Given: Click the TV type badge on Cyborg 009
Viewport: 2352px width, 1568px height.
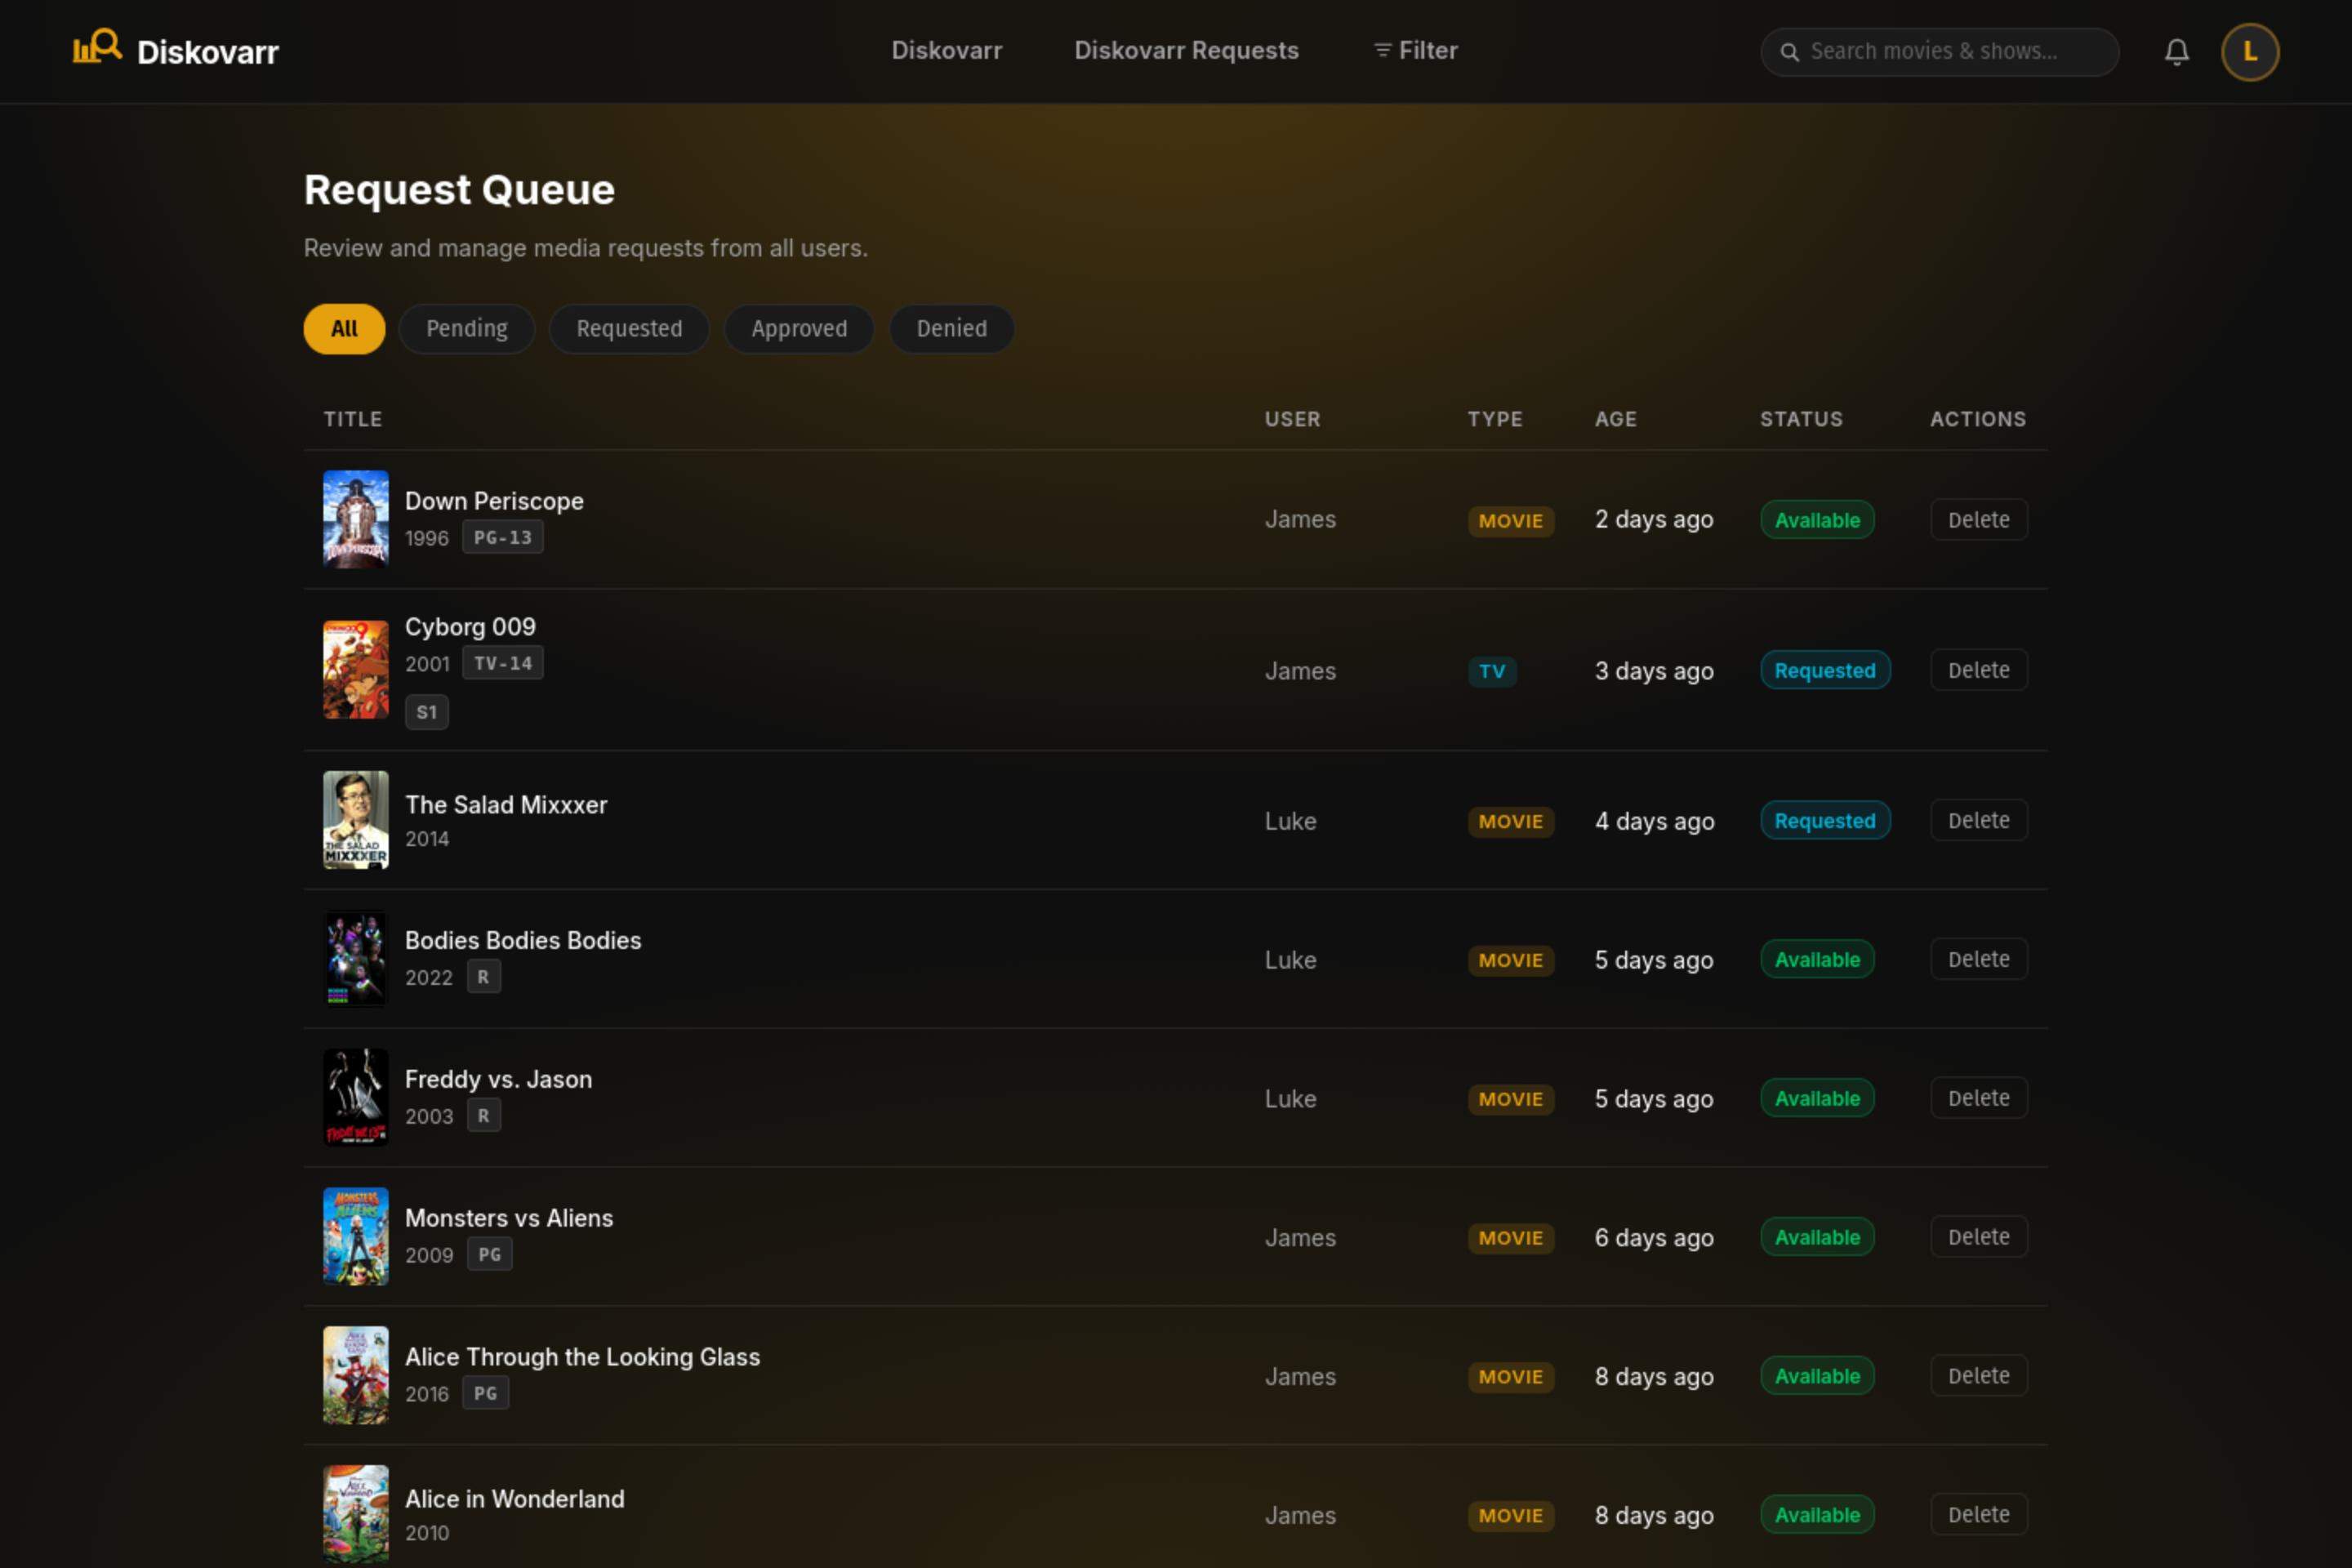Looking at the screenshot, I should pos(1492,671).
